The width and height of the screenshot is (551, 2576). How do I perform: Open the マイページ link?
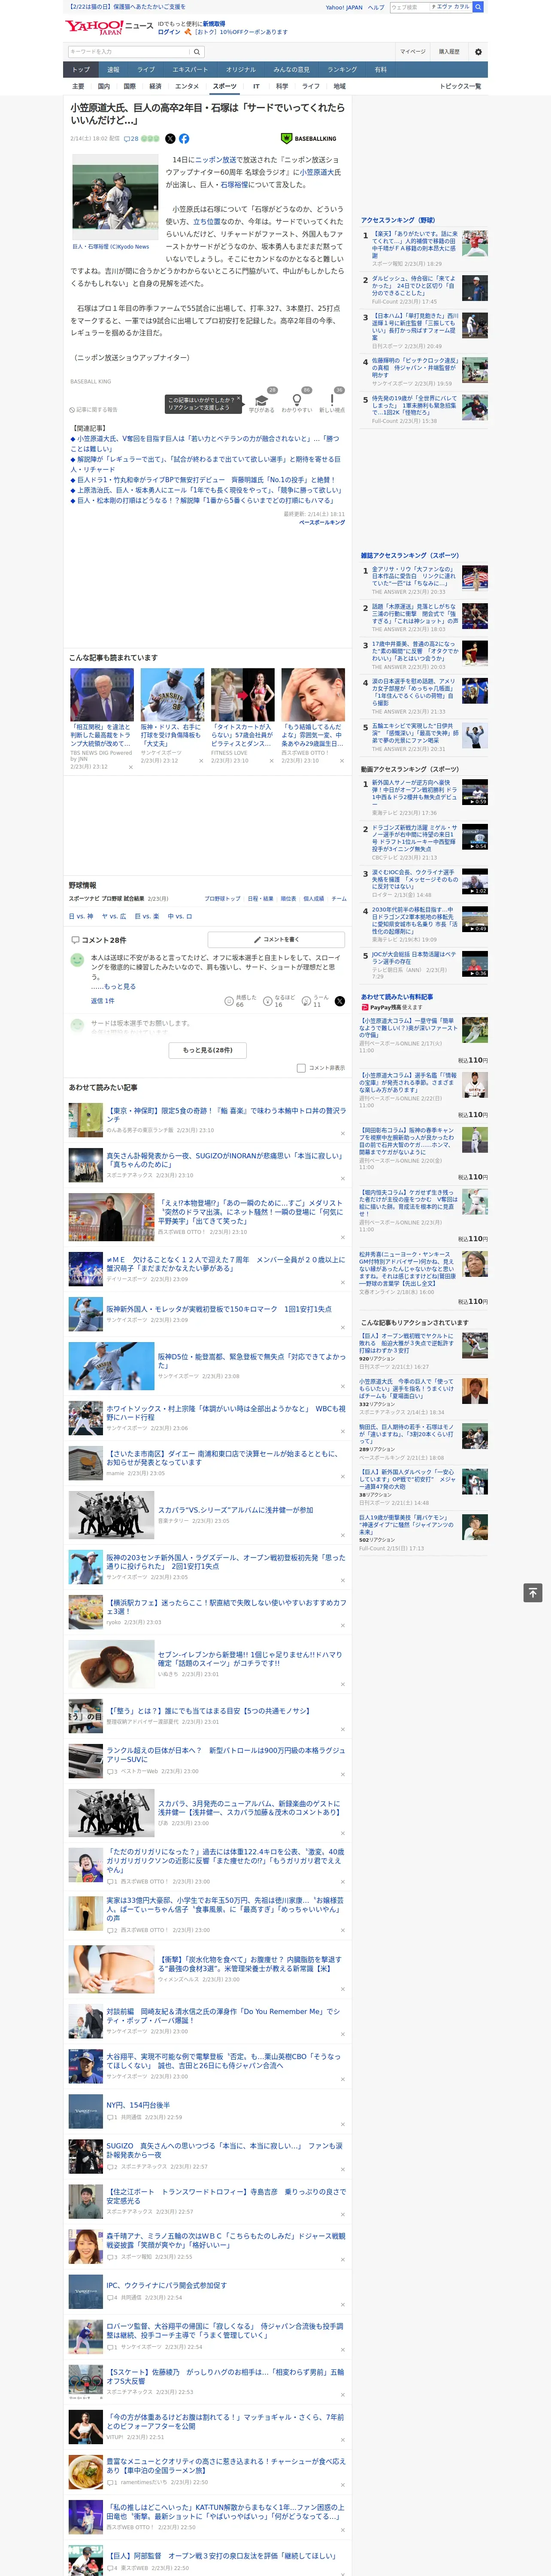[413, 51]
